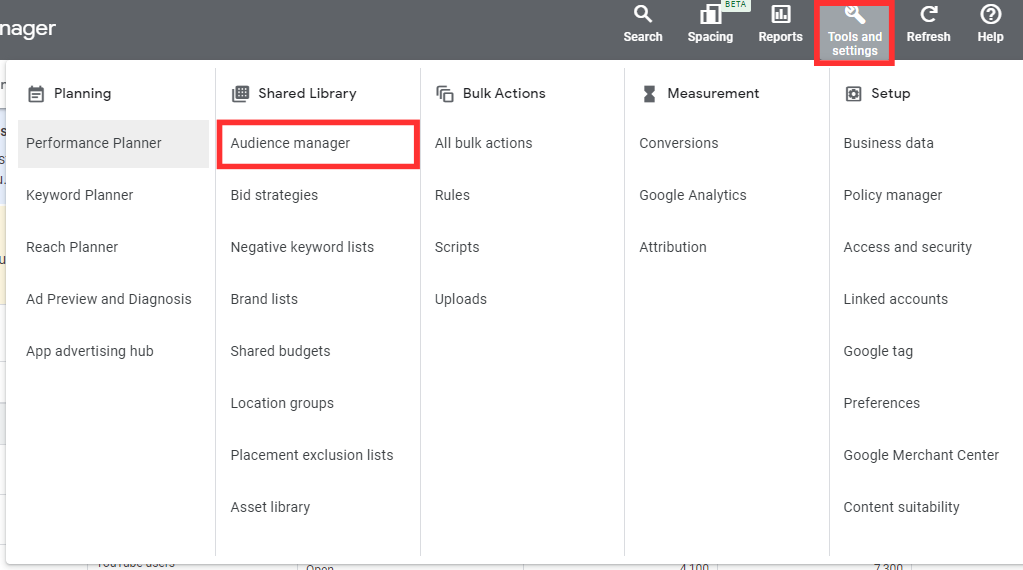
Task: Open Linked accounts
Action: (895, 299)
